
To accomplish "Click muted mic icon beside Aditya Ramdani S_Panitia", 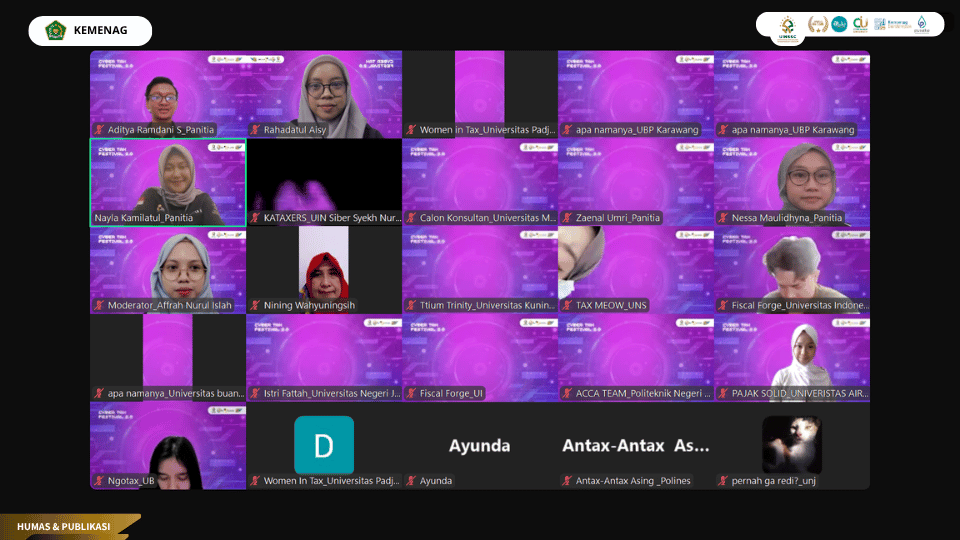I will pyautogui.click(x=99, y=130).
